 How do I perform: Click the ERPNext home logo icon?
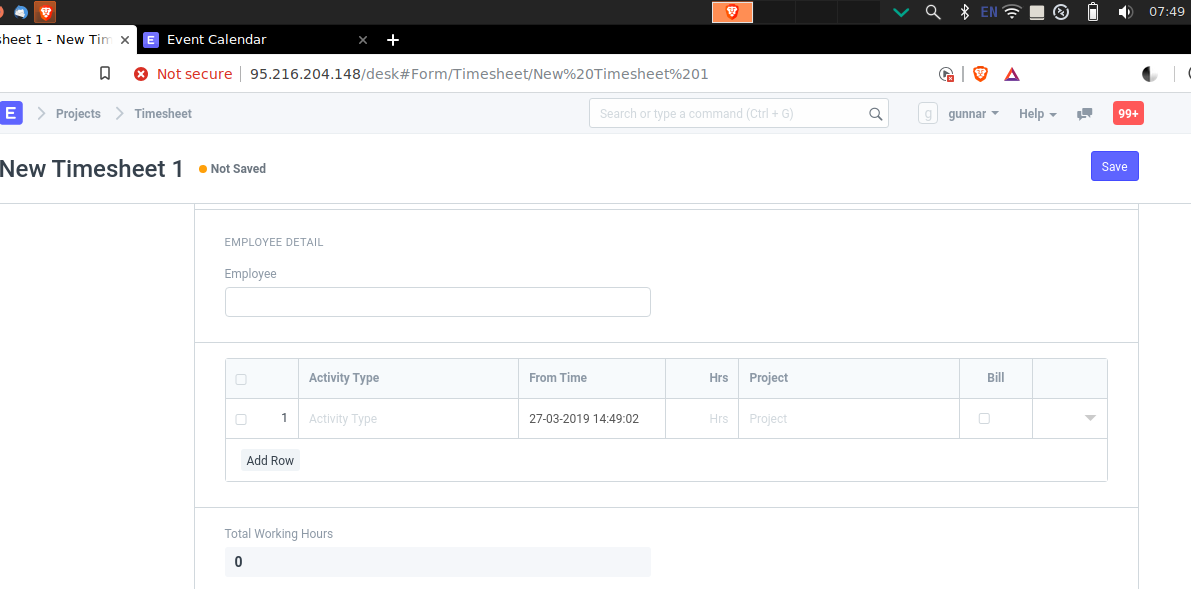[x=11, y=113]
